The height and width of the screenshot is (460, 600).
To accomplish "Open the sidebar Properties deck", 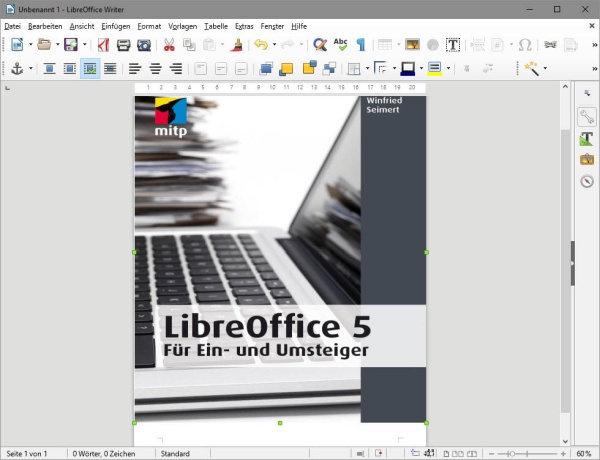I will pos(587,117).
